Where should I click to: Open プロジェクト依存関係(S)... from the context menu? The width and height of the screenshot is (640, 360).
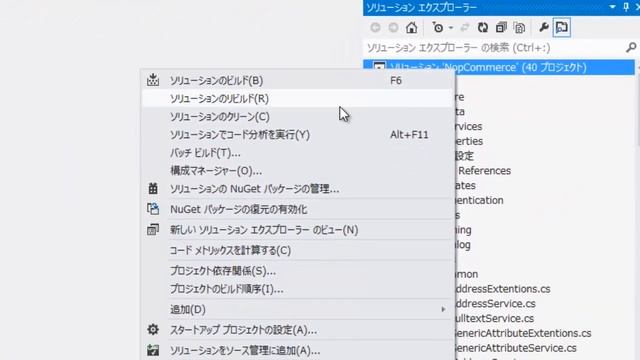[x=298, y=271]
